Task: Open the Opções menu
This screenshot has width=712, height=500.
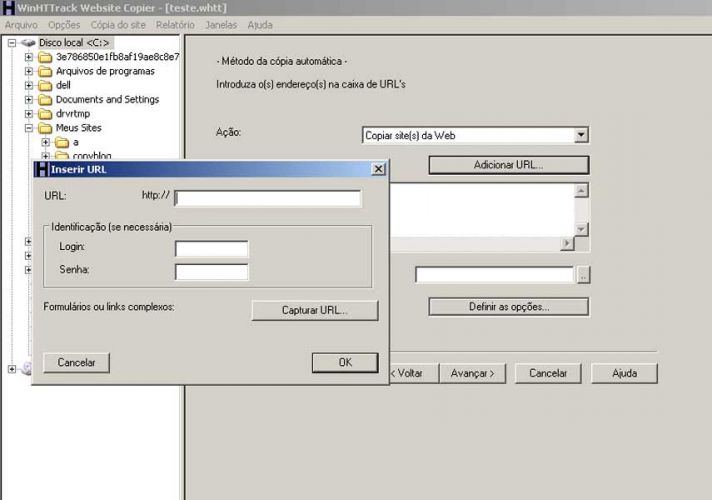Action: (x=64, y=25)
